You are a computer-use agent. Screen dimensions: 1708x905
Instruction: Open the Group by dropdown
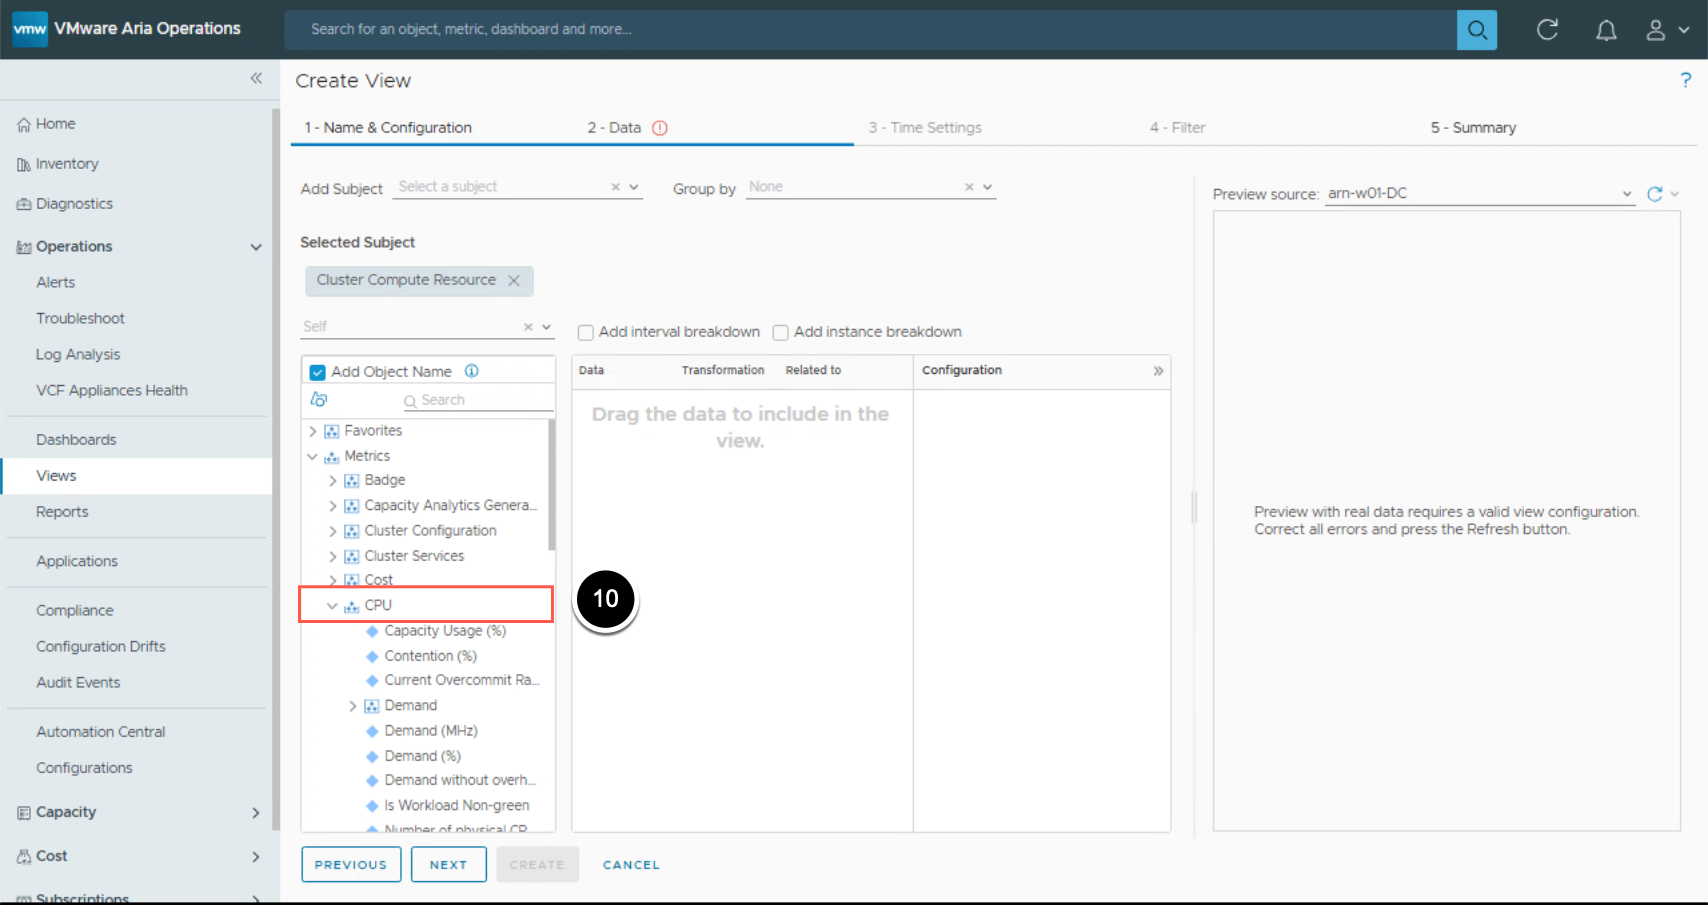(x=987, y=187)
